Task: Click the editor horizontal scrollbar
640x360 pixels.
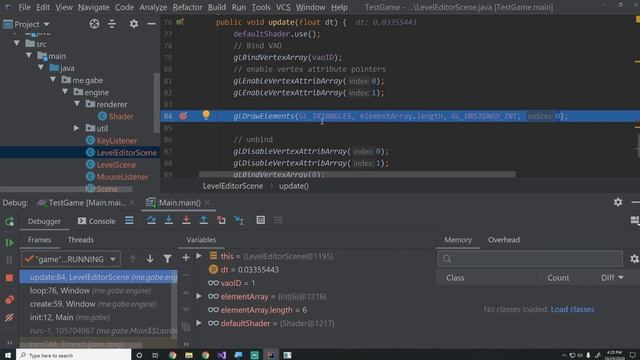Action: (x=357, y=174)
